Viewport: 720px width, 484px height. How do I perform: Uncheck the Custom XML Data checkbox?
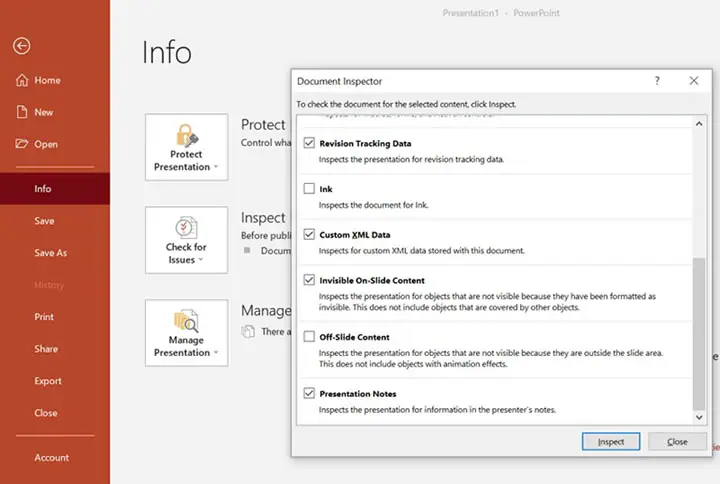[x=309, y=234]
